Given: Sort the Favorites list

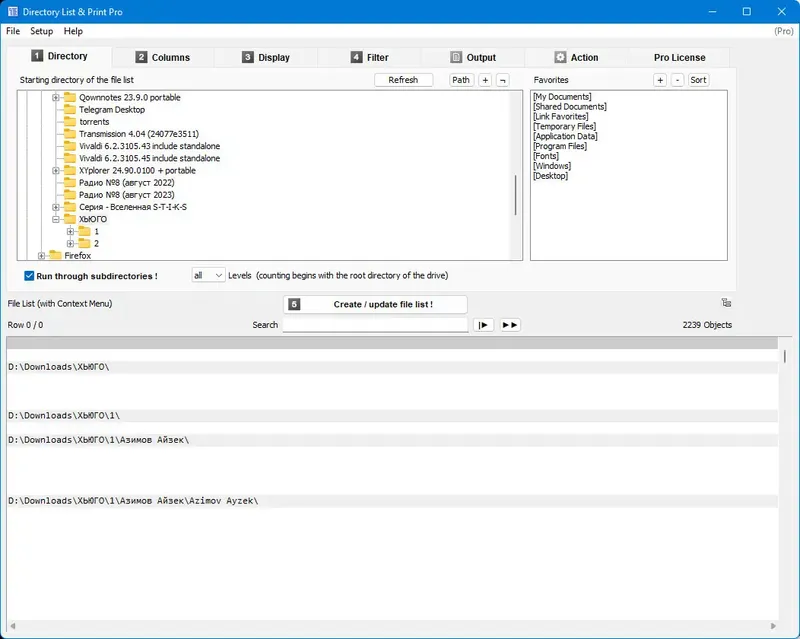Looking at the screenshot, I should tap(698, 79).
